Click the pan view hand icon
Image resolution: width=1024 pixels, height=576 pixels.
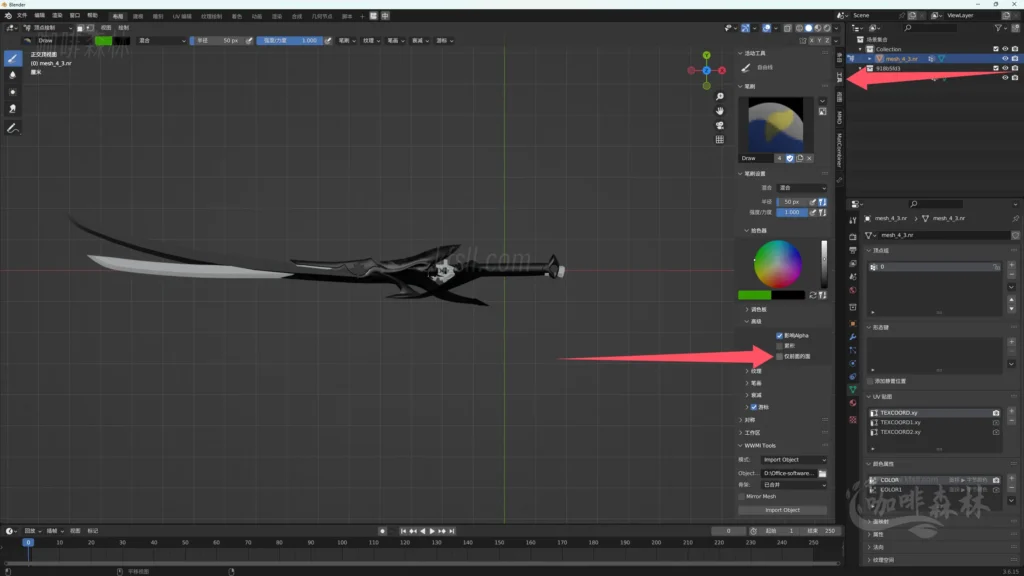click(719, 110)
